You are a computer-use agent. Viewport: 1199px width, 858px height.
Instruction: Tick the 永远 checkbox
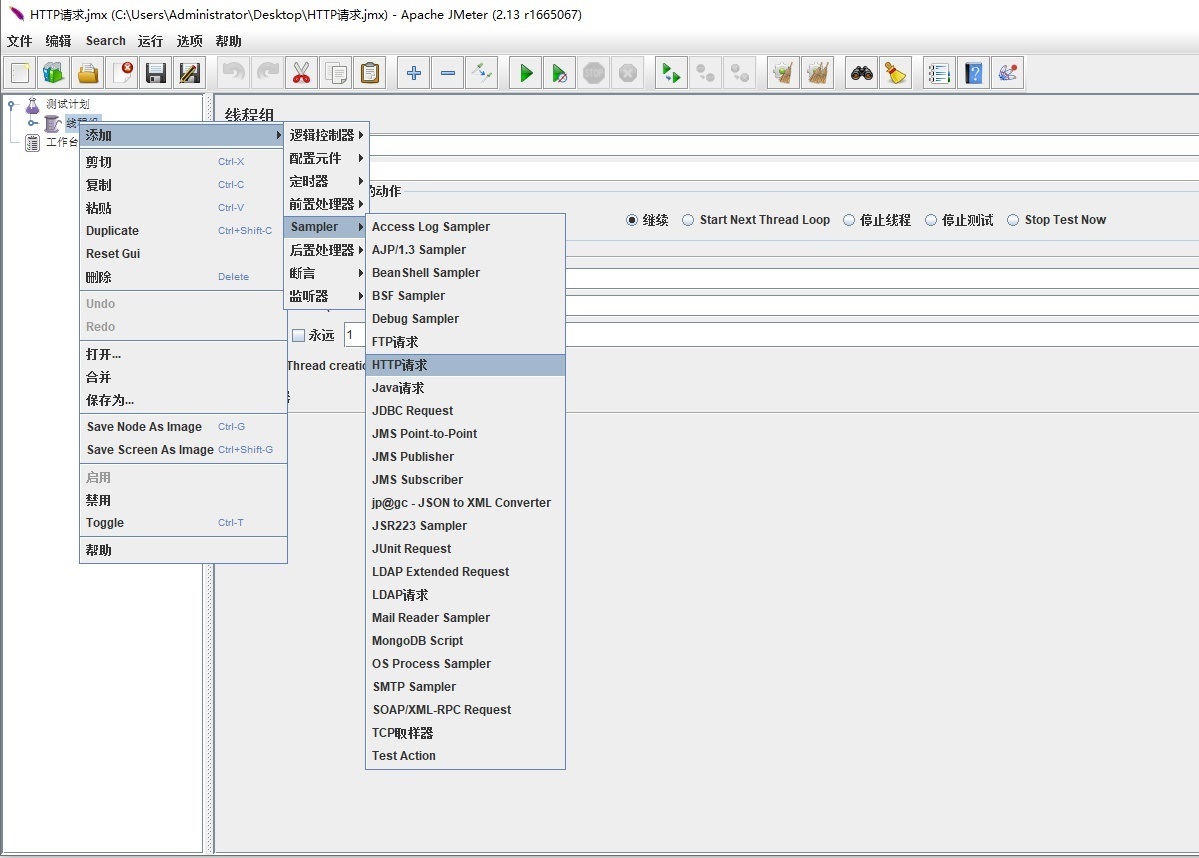(x=299, y=336)
